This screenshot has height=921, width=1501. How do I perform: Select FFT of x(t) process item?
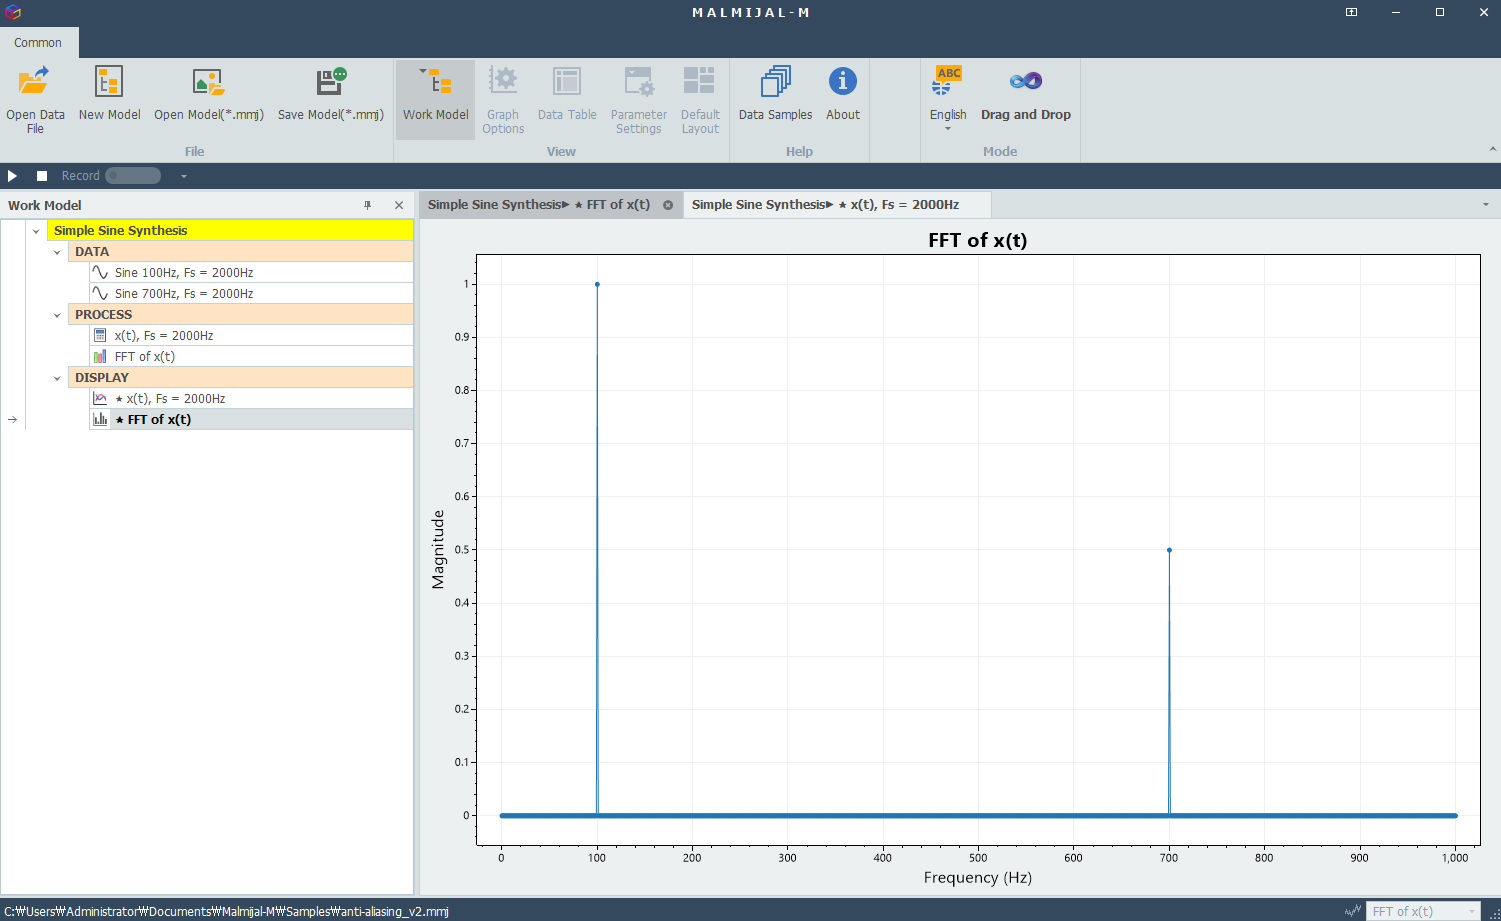[251, 356]
